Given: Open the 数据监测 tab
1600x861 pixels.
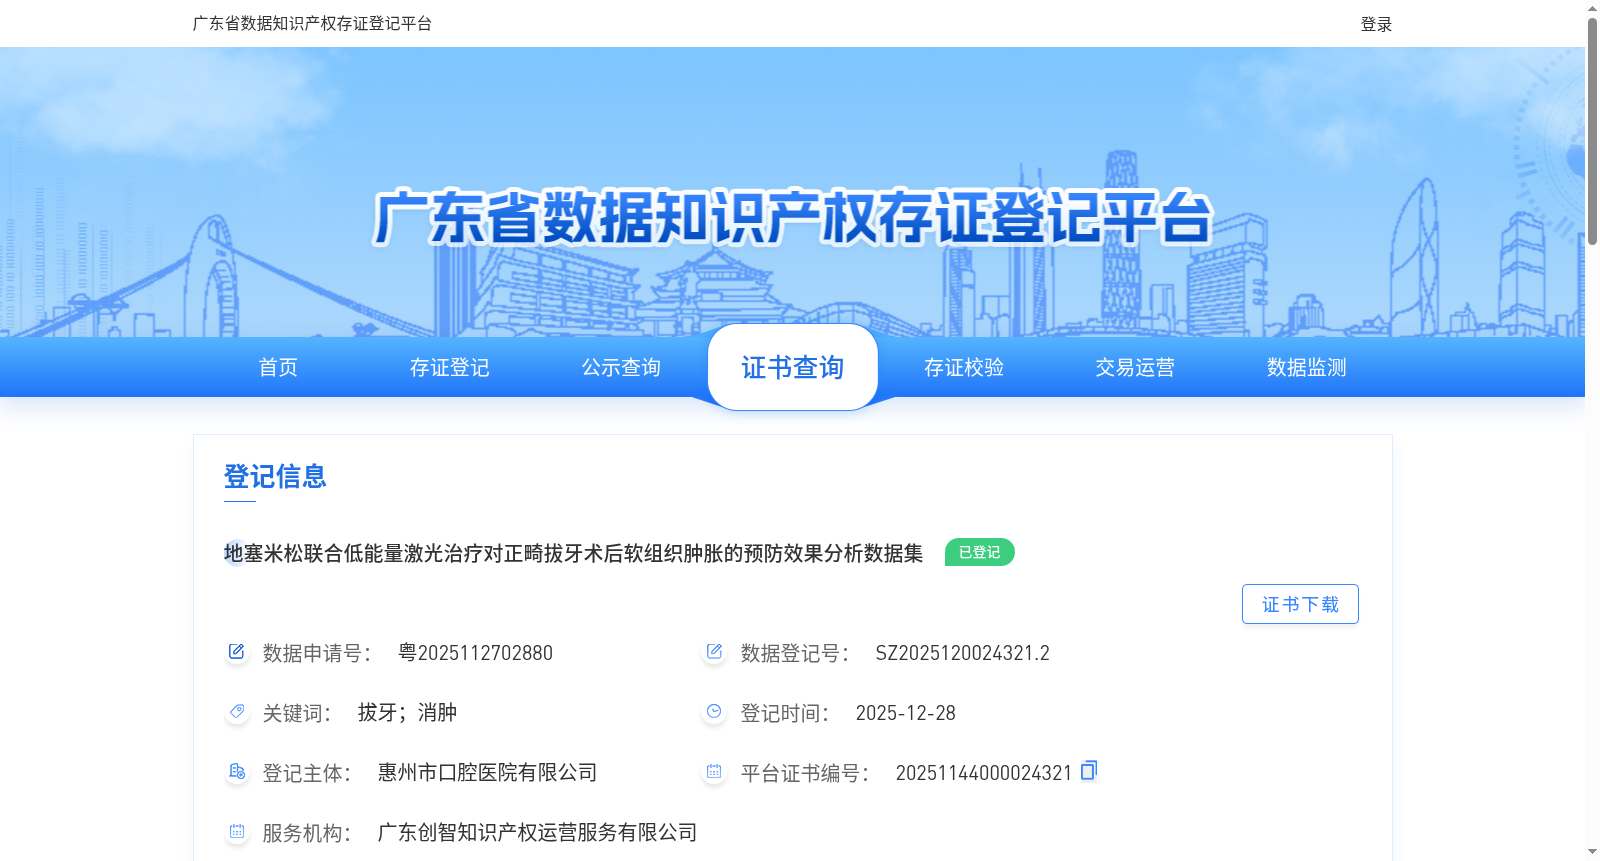Looking at the screenshot, I should [1307, 367].
